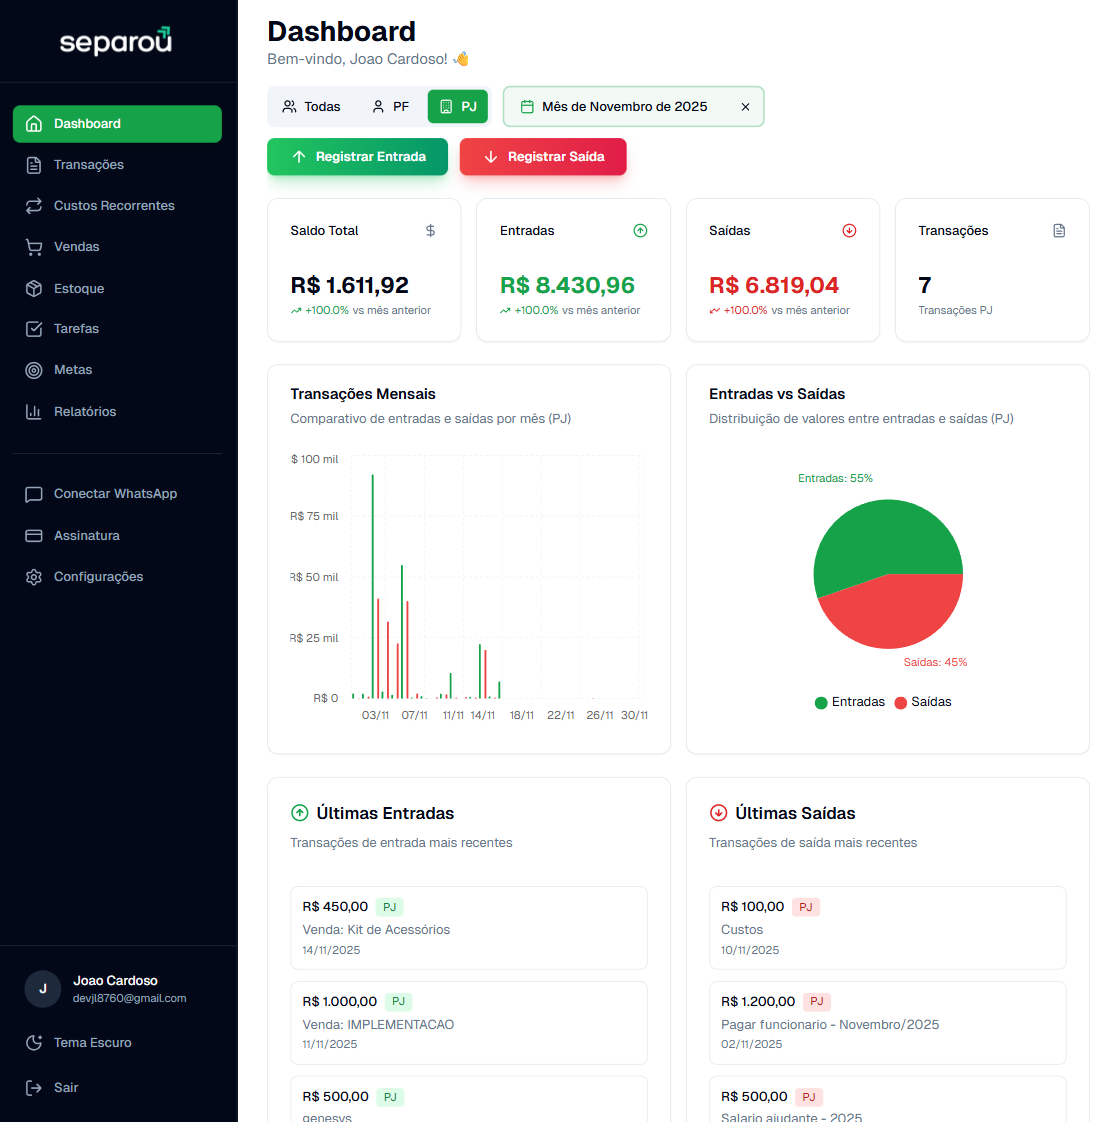This screenshot has height=1122, width=1120.
Task: Switch to the Tarefas tab
Action: 74,328
